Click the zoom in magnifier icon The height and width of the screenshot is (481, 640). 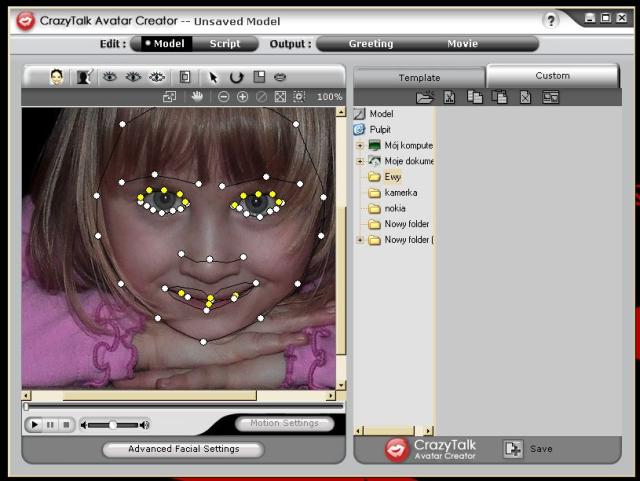click(x=242, y=97)
